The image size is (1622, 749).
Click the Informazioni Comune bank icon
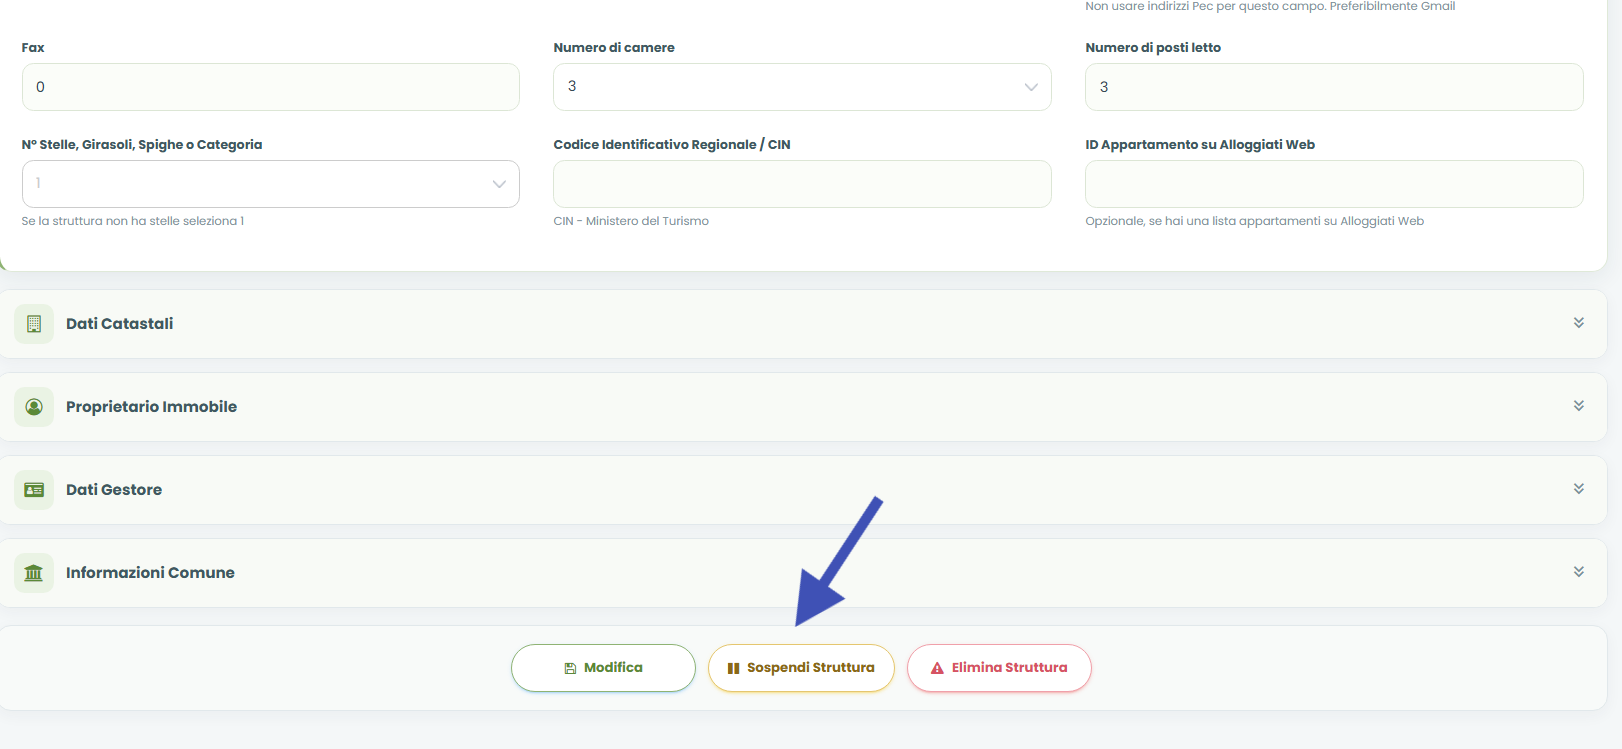tap(34, 573)
